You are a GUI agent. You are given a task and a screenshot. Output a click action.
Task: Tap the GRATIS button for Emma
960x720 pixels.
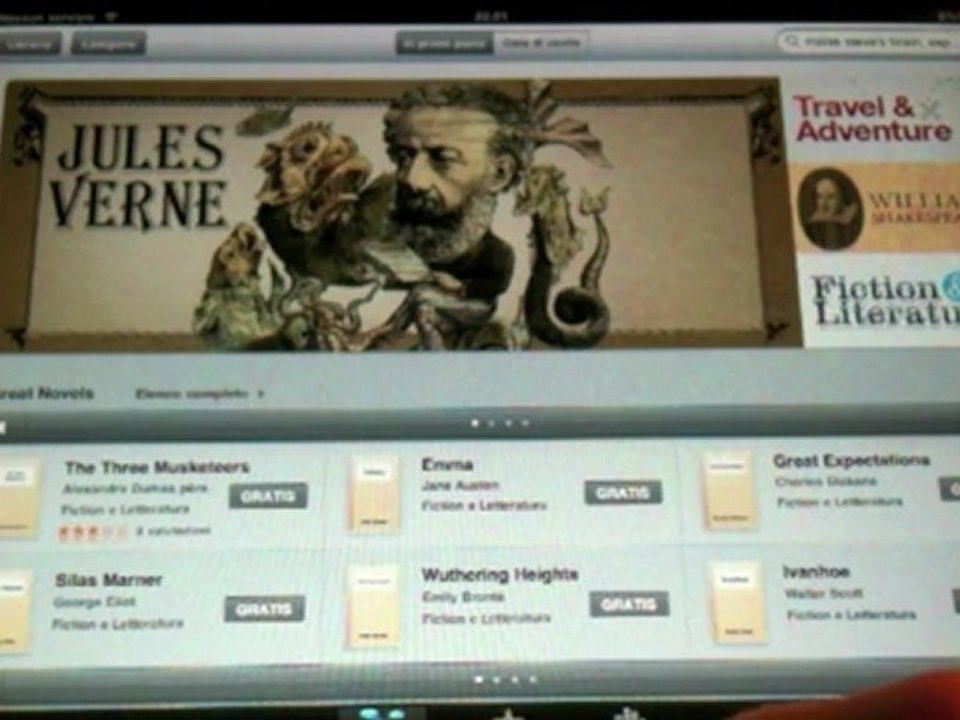pyautogui.click(x=623, y=492)
